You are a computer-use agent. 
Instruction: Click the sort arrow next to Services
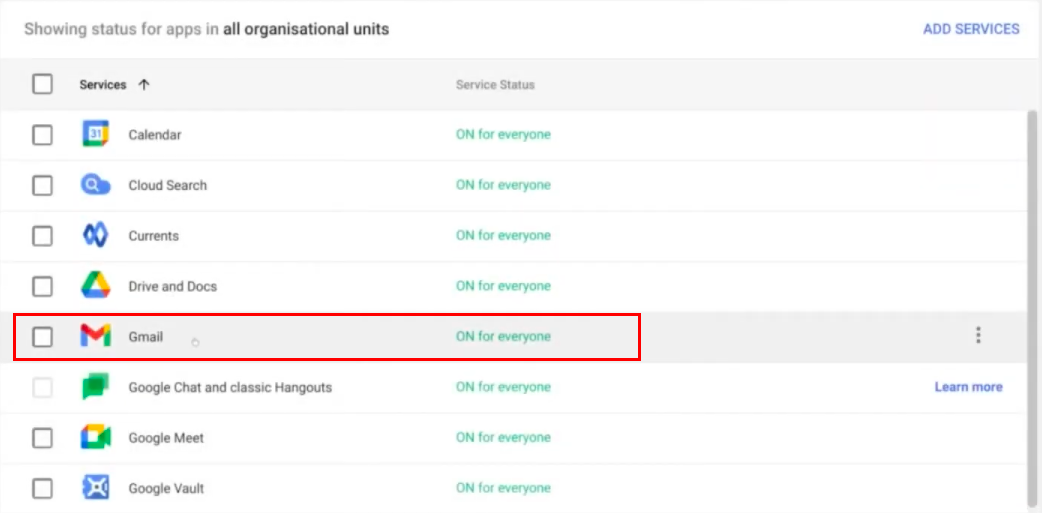pos(144,85)
